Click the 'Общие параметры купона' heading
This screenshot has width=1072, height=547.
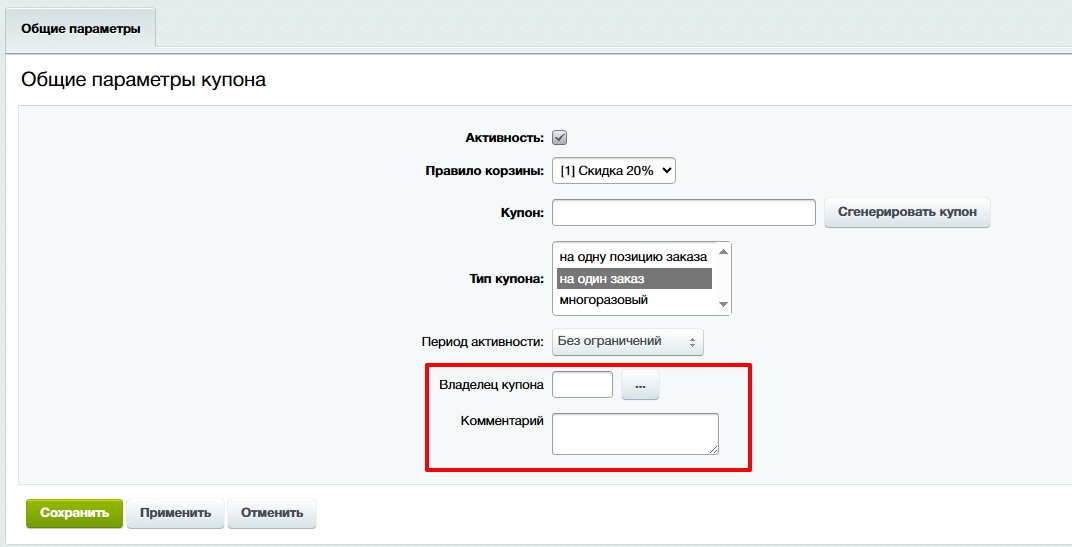pyautogui.click(x=144, y=80)
